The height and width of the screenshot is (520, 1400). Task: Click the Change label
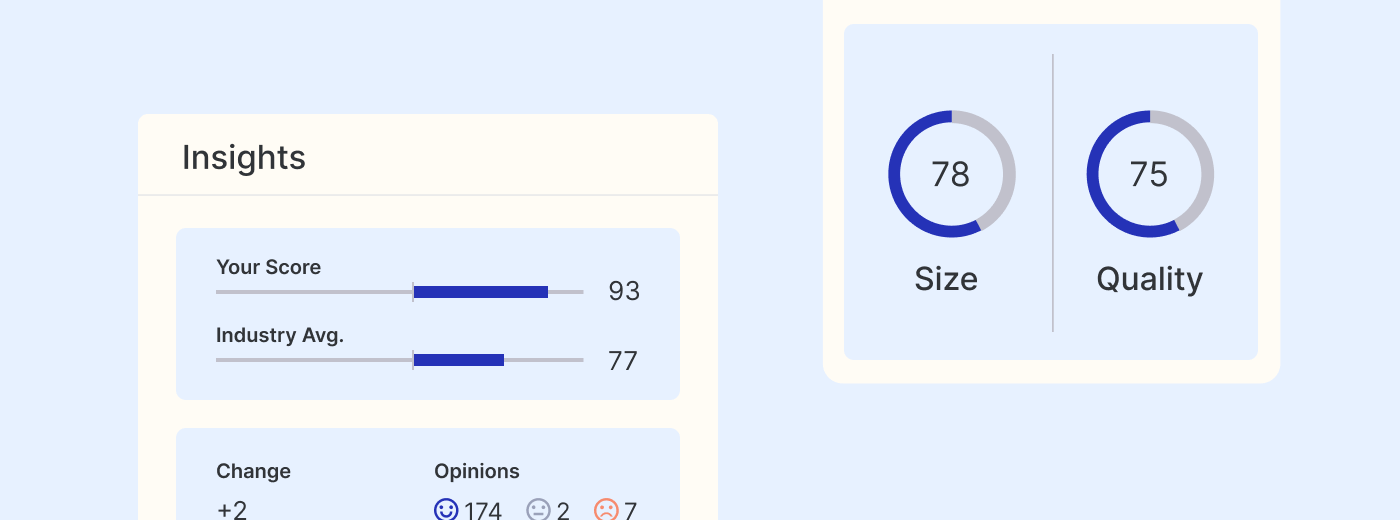click(254, 471)
